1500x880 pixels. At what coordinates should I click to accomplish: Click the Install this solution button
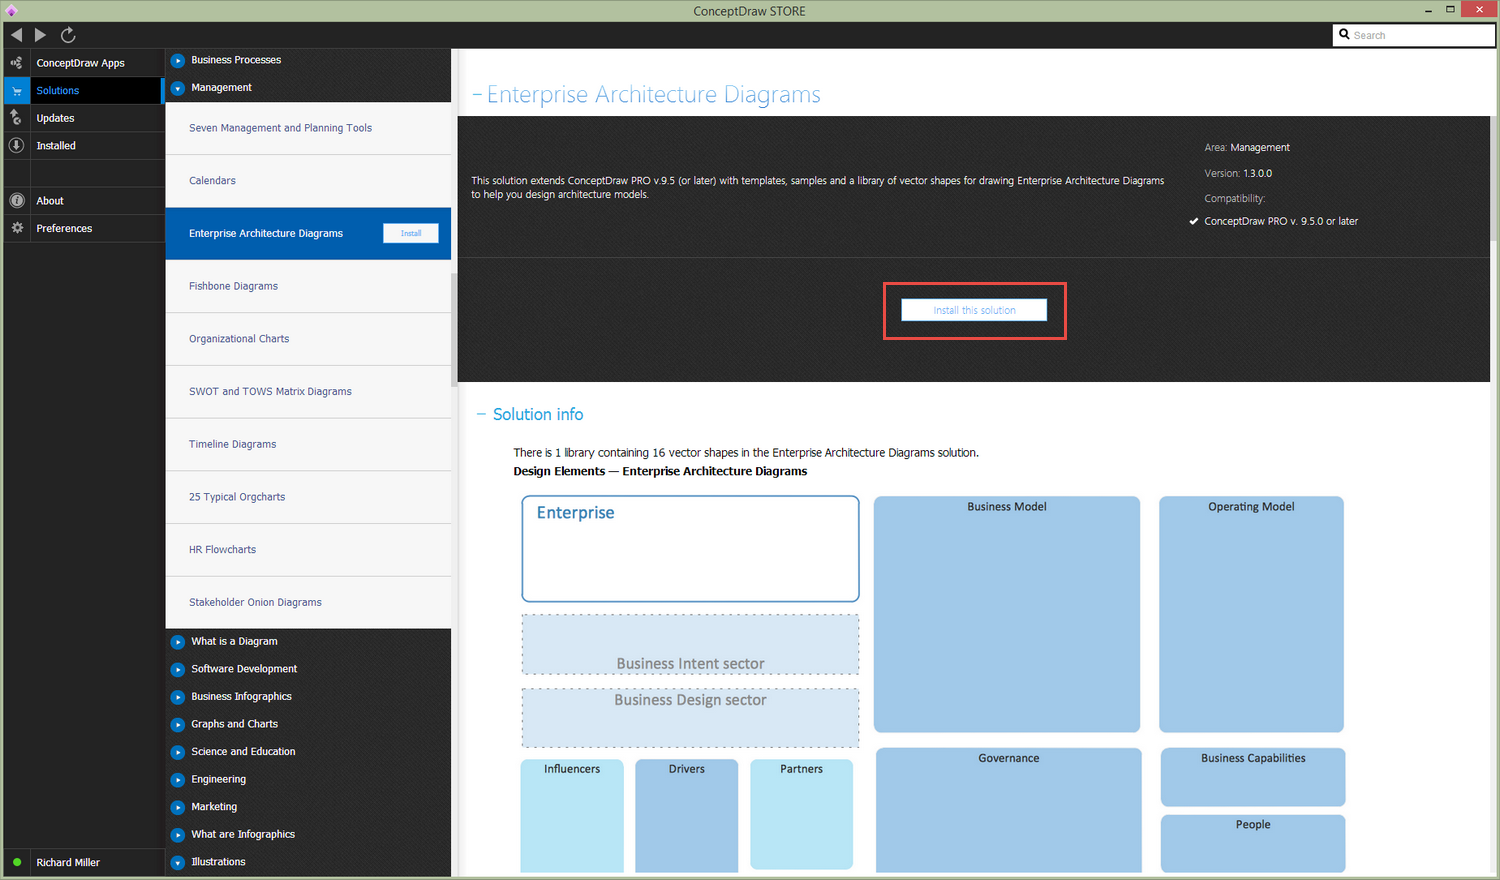pos(974,310)
